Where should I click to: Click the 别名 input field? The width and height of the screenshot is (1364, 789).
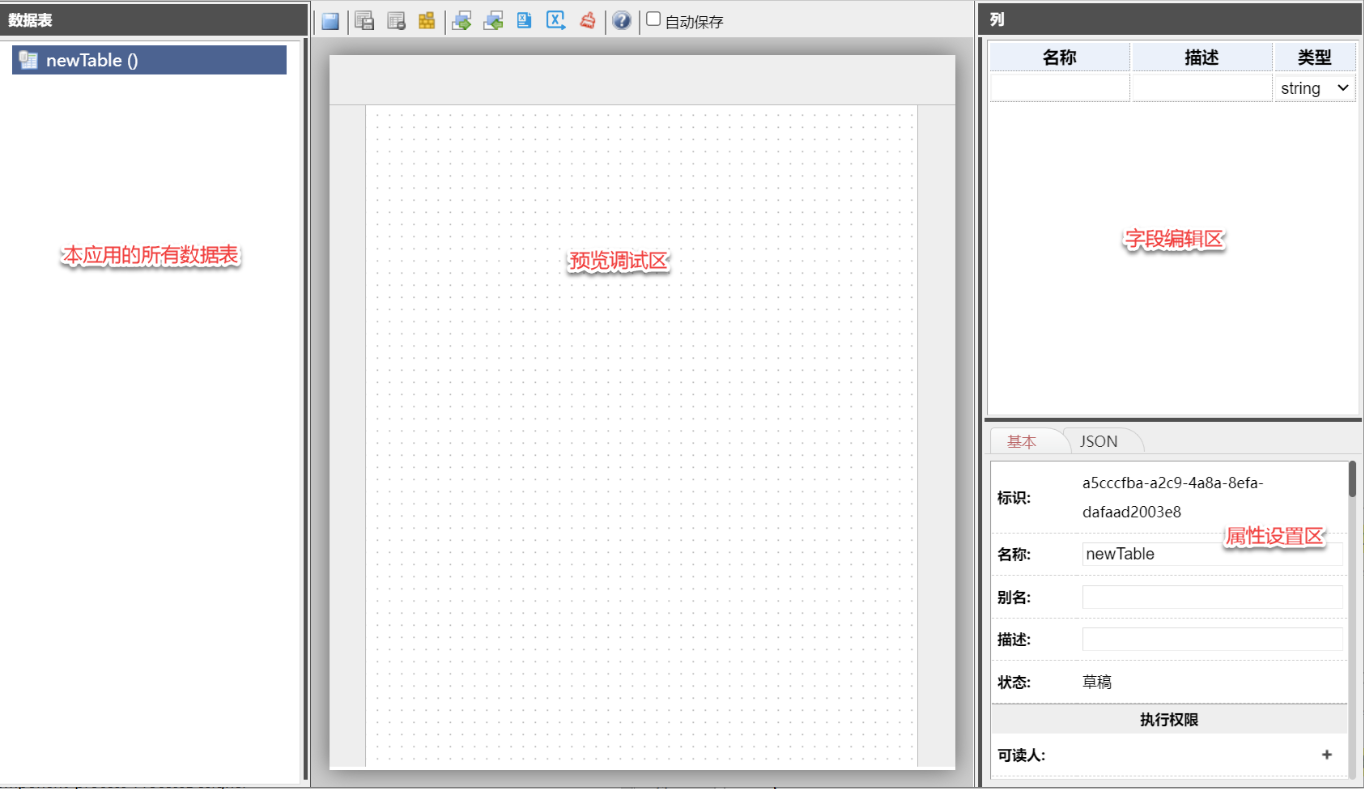click(x=1211, y=597)
